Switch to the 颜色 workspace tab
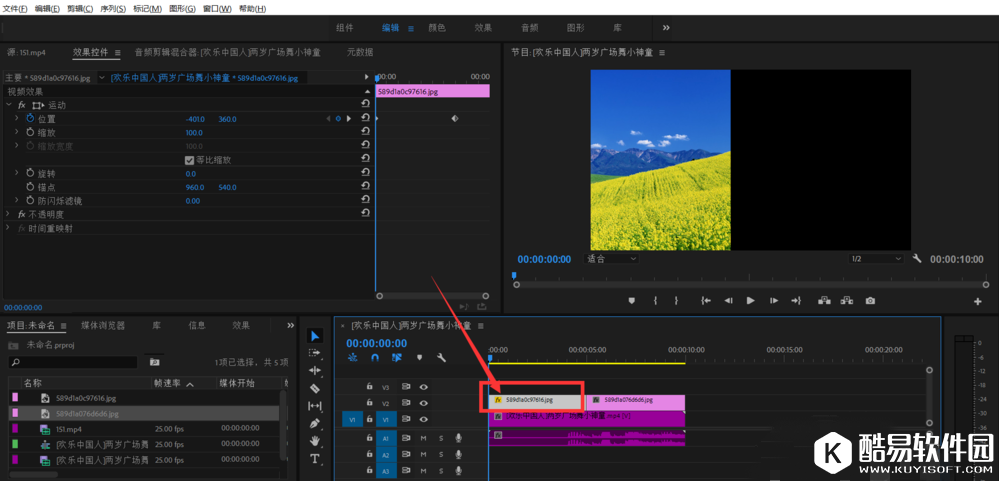This screenshot has width=999, height=481. coord(437,28)
